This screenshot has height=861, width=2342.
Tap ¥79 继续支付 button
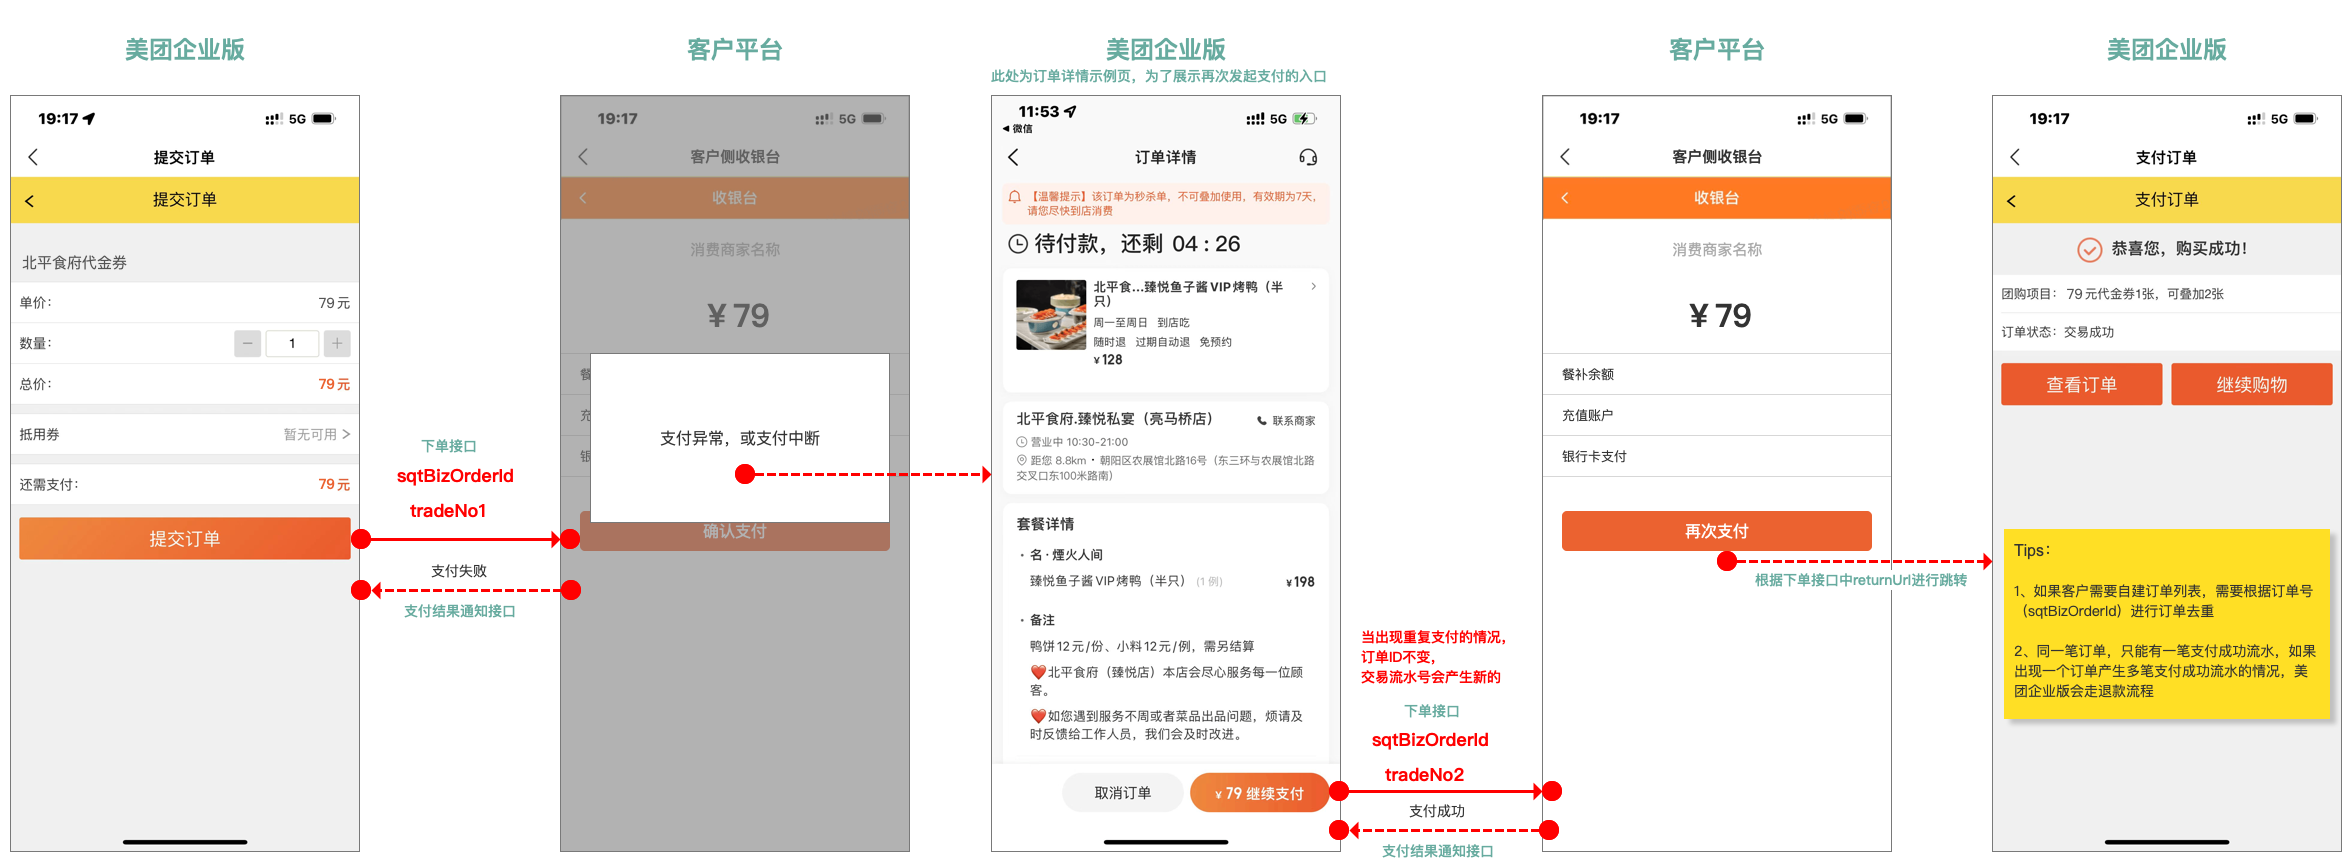click(1259, 793)
